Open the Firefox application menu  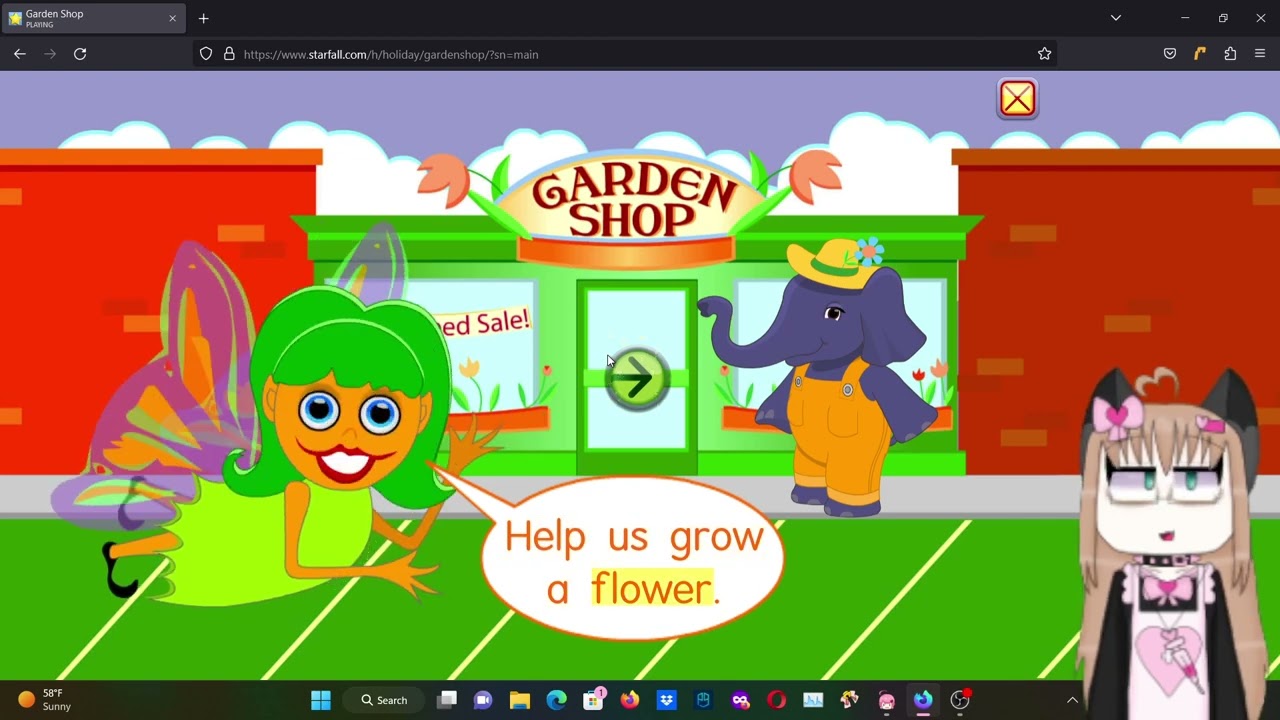point(1260,54)
